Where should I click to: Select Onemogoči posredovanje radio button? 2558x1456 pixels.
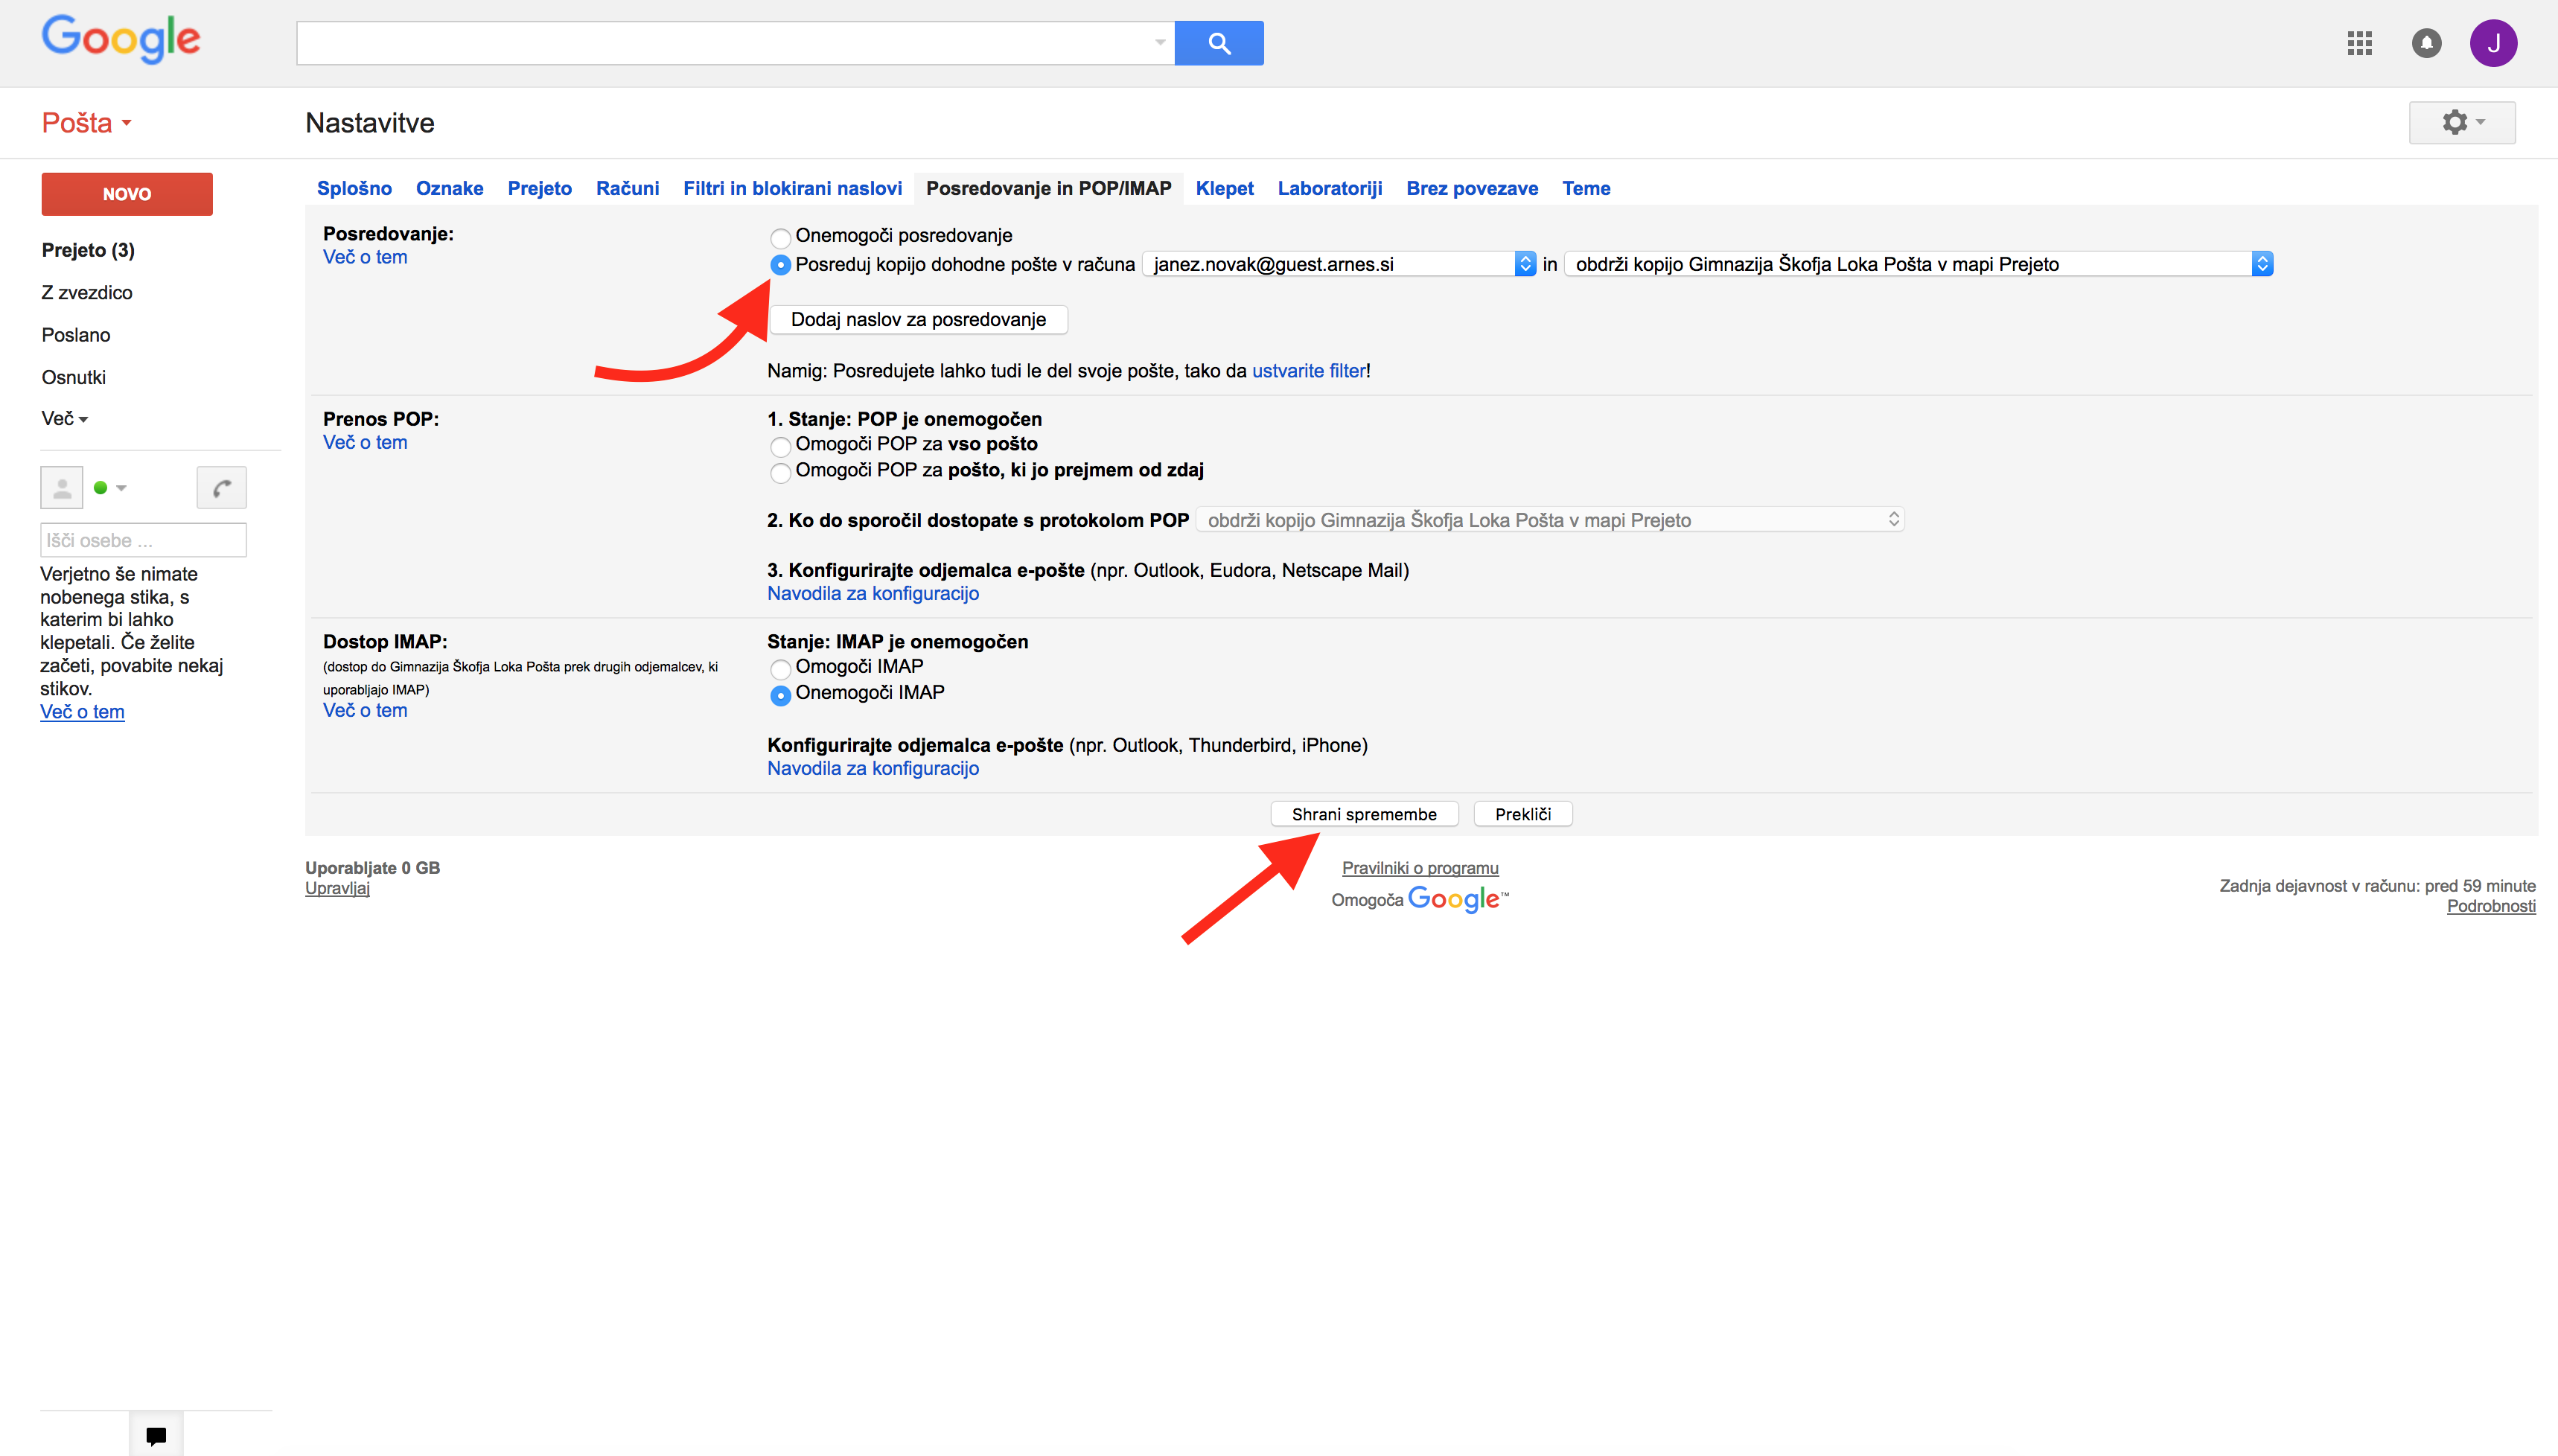tap(780, 237)
